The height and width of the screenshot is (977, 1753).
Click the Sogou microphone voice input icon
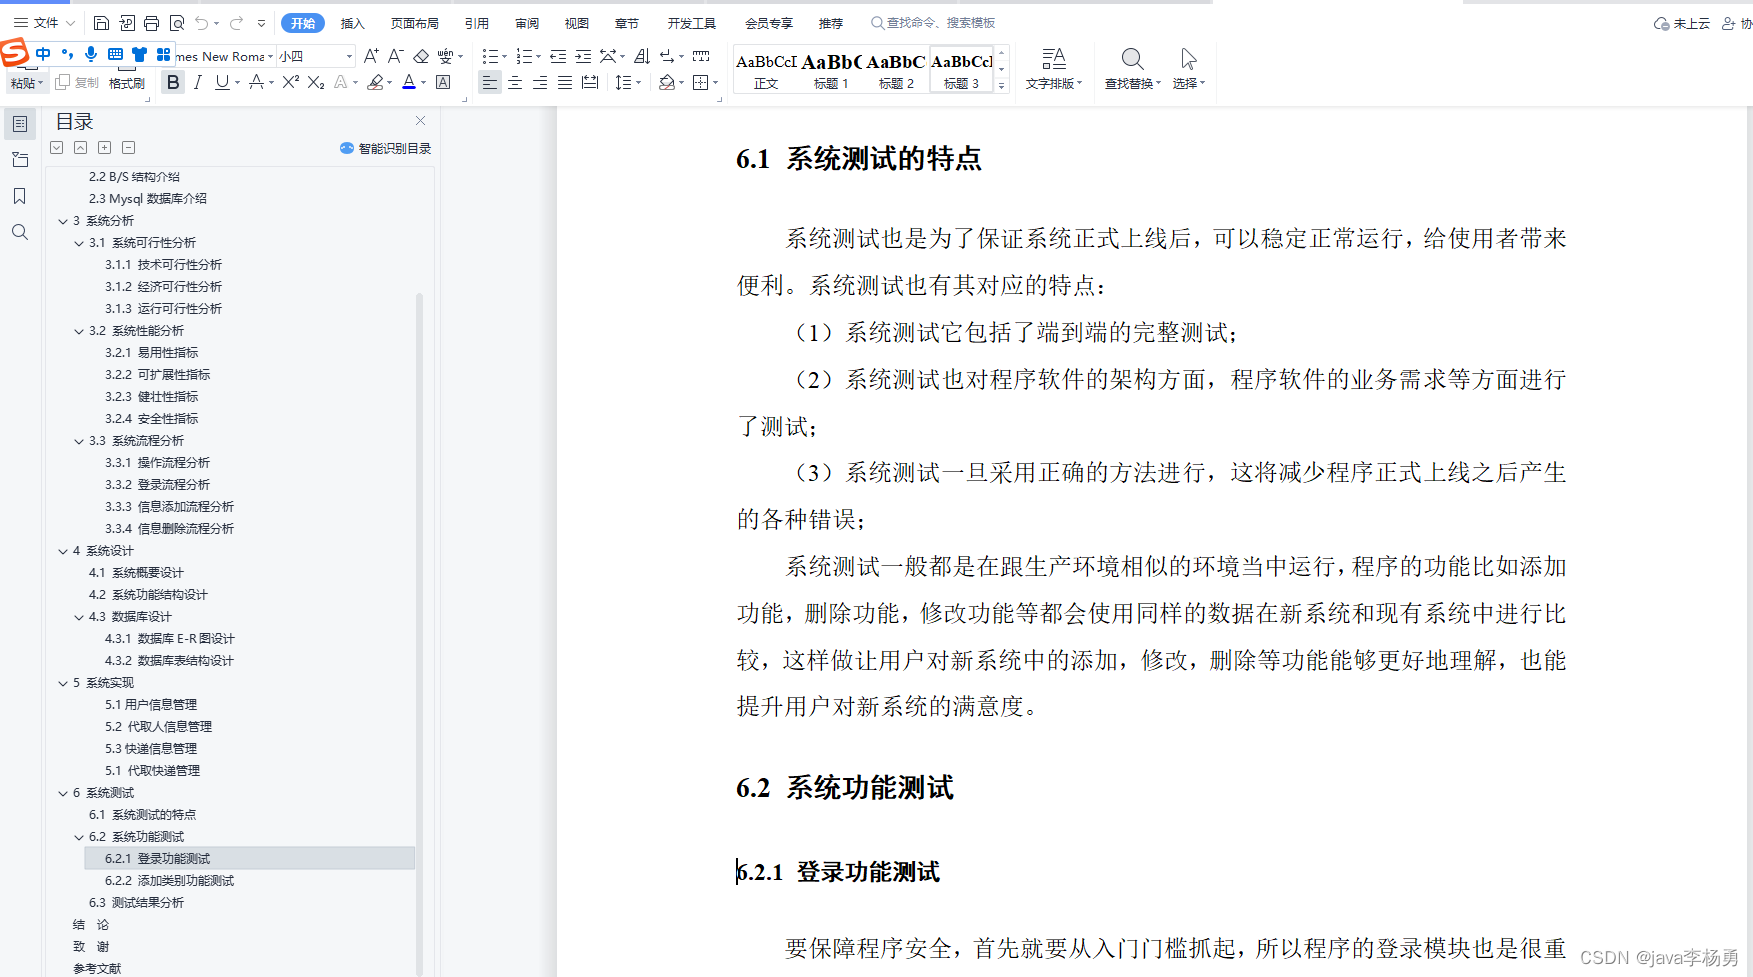click(x=91, y=54)
